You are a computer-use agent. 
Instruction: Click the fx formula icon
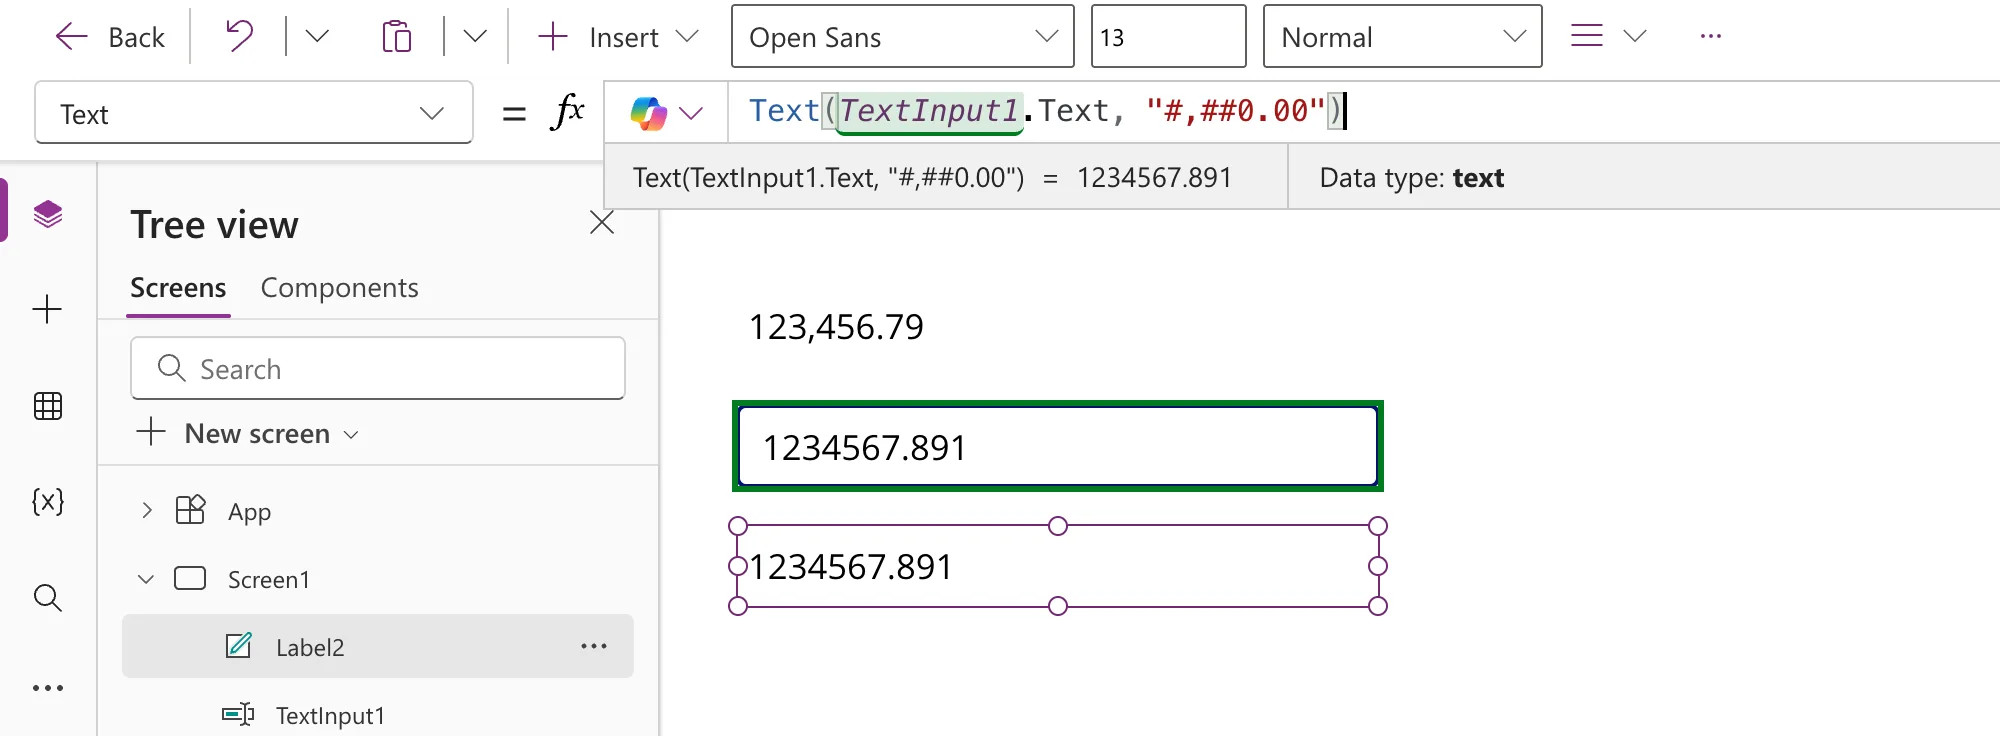(567, 111)
